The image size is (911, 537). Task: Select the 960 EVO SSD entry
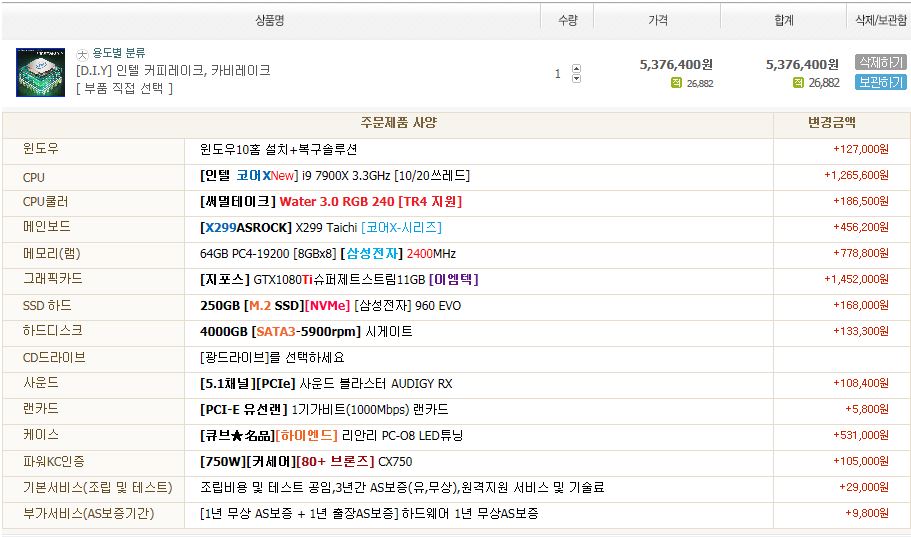pos(331,306)
